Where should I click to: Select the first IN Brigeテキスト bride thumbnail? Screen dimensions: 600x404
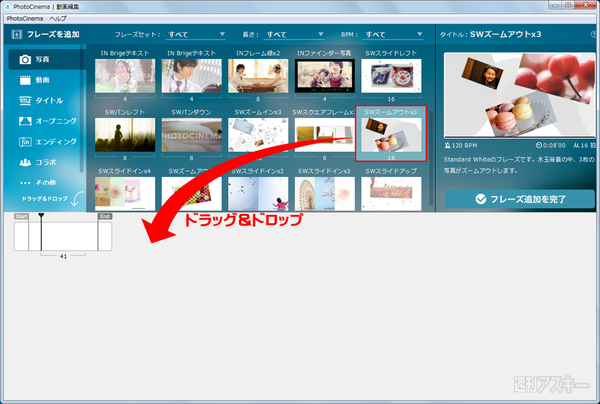pyautogui.click(x=125, y=76)
